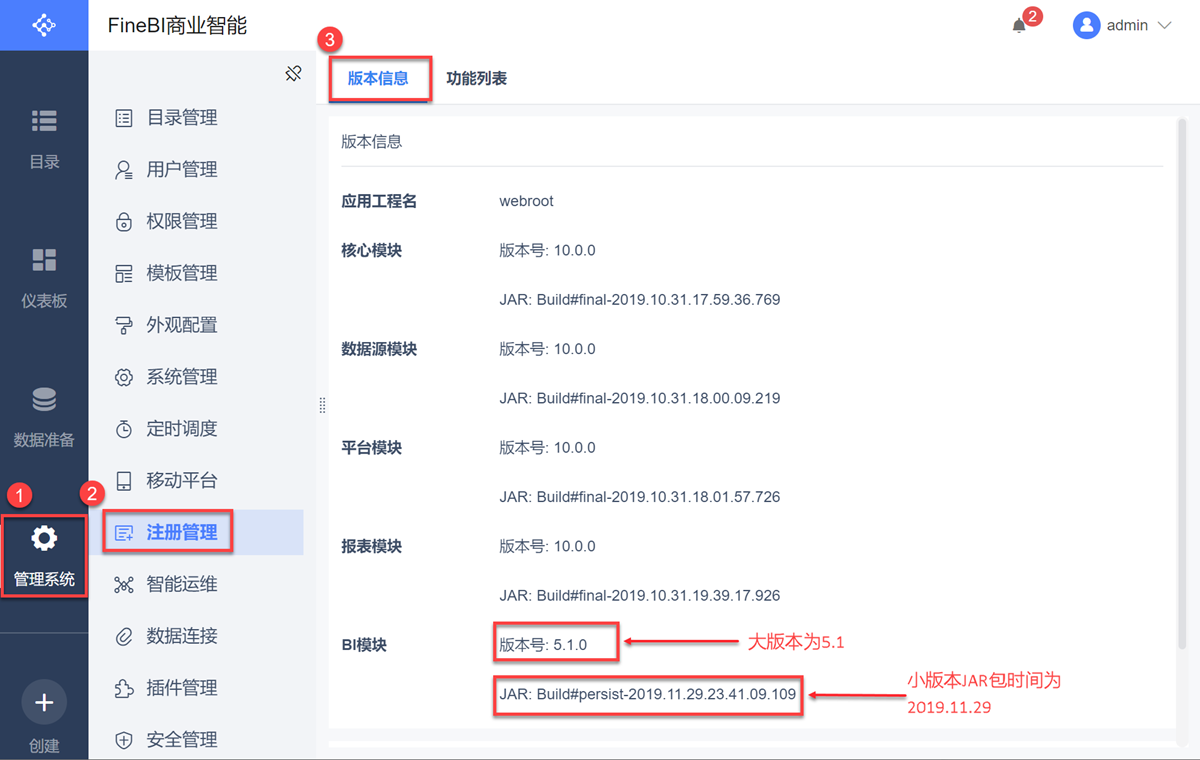This screenshot has width=1200, height=760.
Task: Select the 应用工程名 label
Action: point(379,201)
